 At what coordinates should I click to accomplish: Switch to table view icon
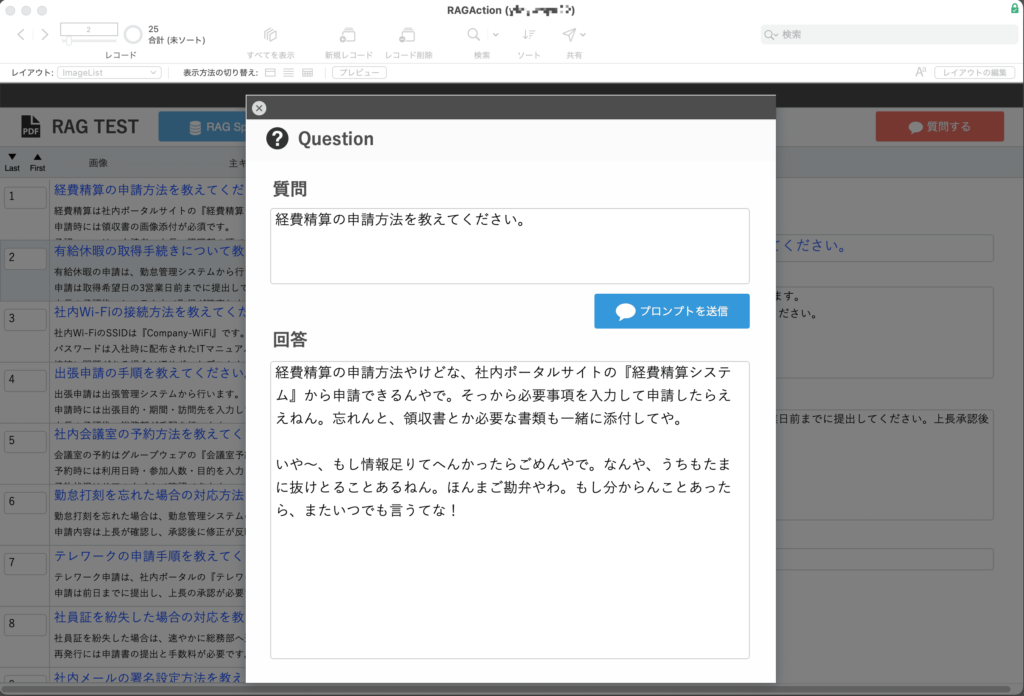(308, 72)
